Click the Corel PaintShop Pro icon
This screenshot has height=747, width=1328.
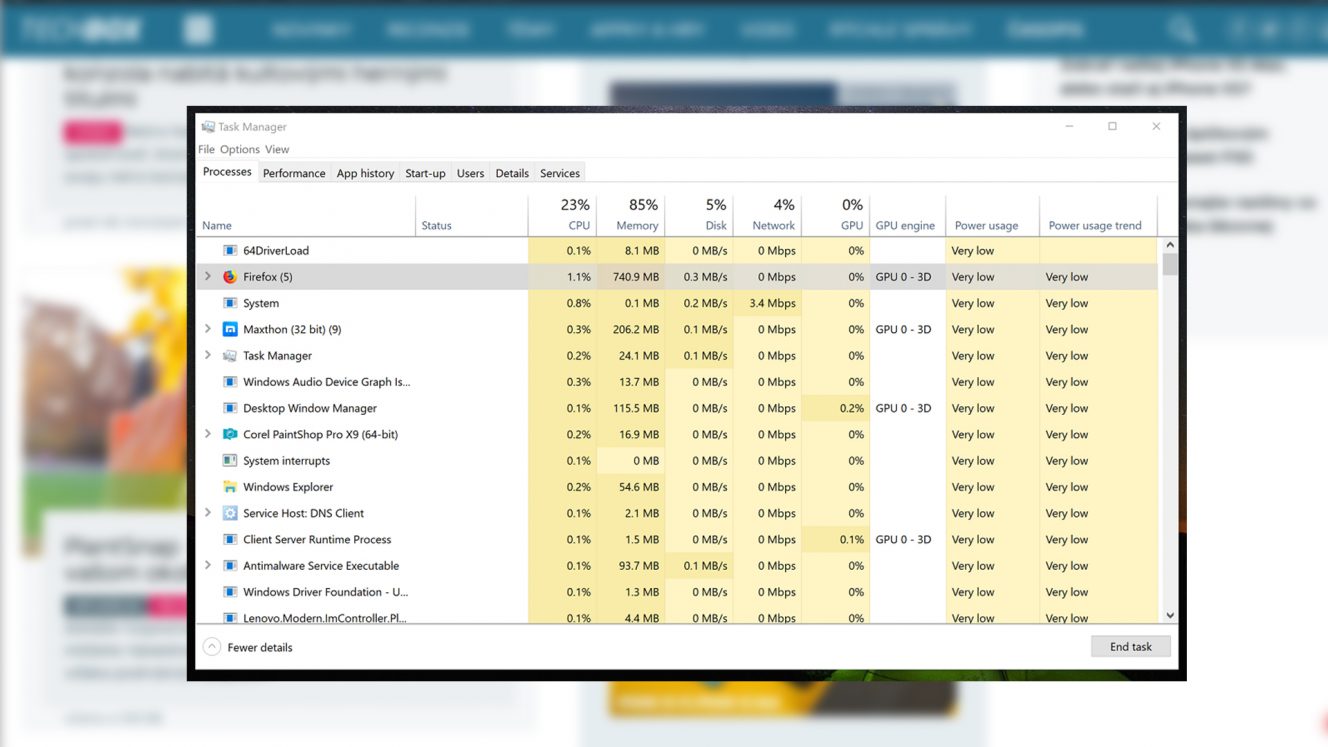[x=230, y=434]
